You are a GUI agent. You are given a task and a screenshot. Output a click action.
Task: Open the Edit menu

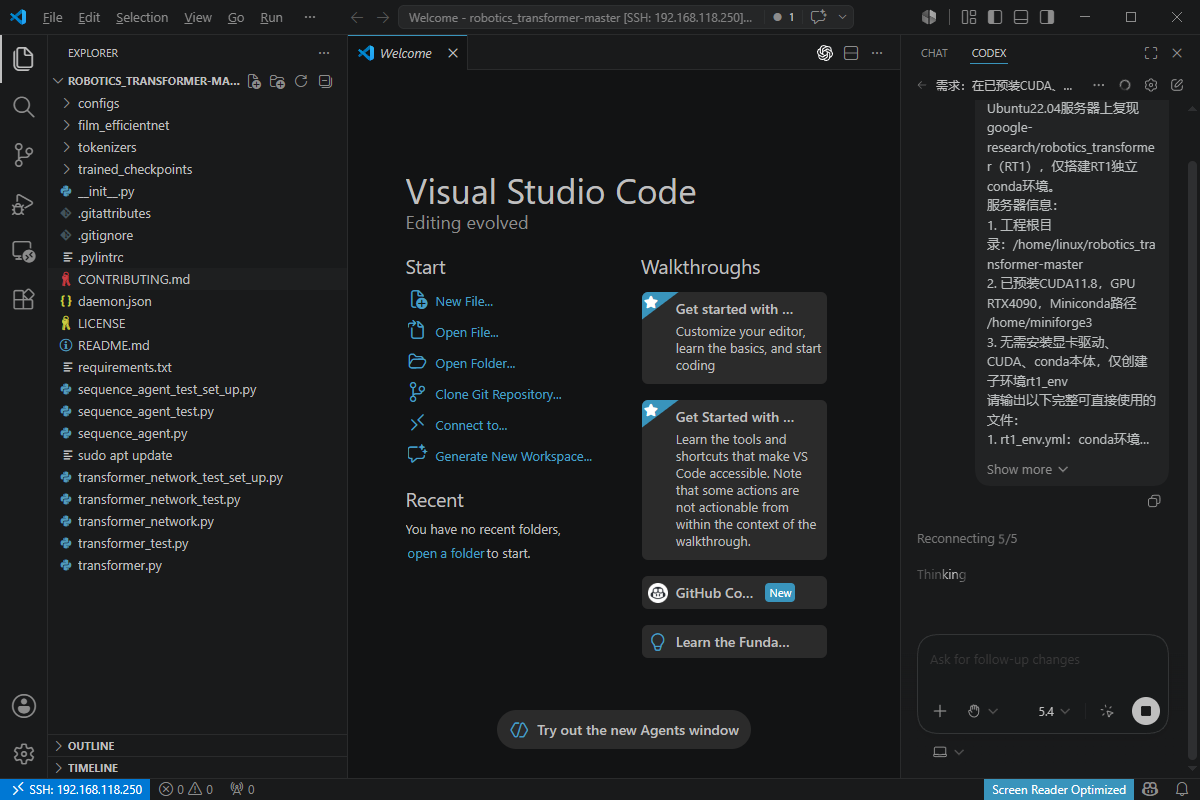point(89,17)
